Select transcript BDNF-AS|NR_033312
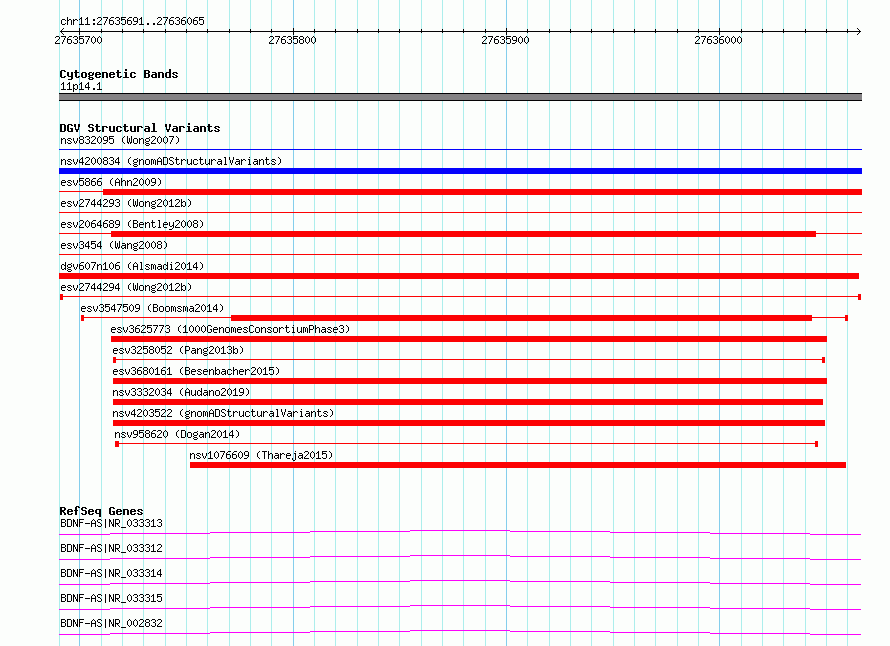The image size is (890, 646). [111, 548]
